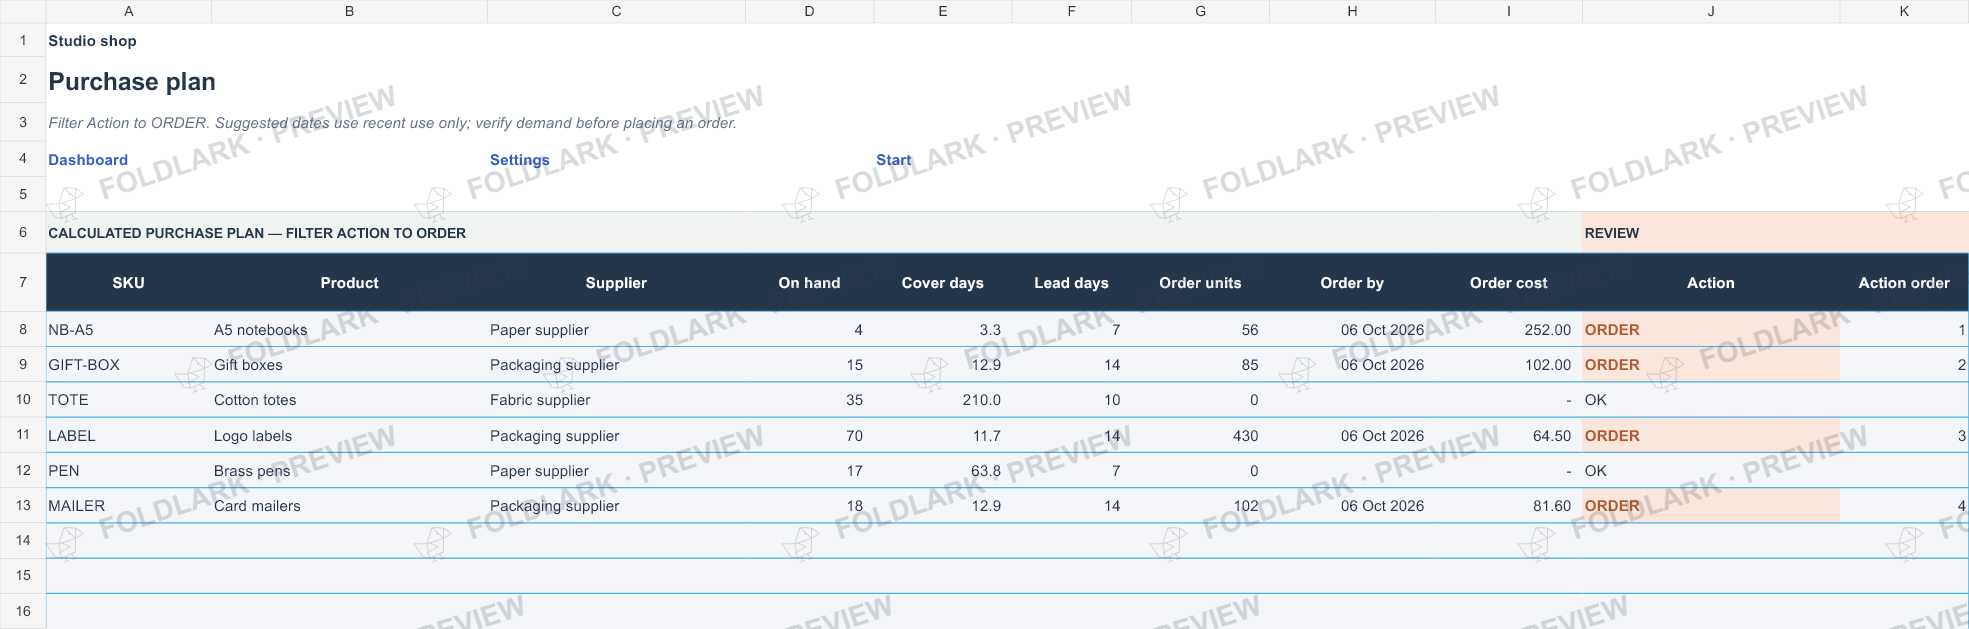Select the 81.60 order cost cell
The width and height of the screenshot is (1969, 629).
pos(1508,506)
